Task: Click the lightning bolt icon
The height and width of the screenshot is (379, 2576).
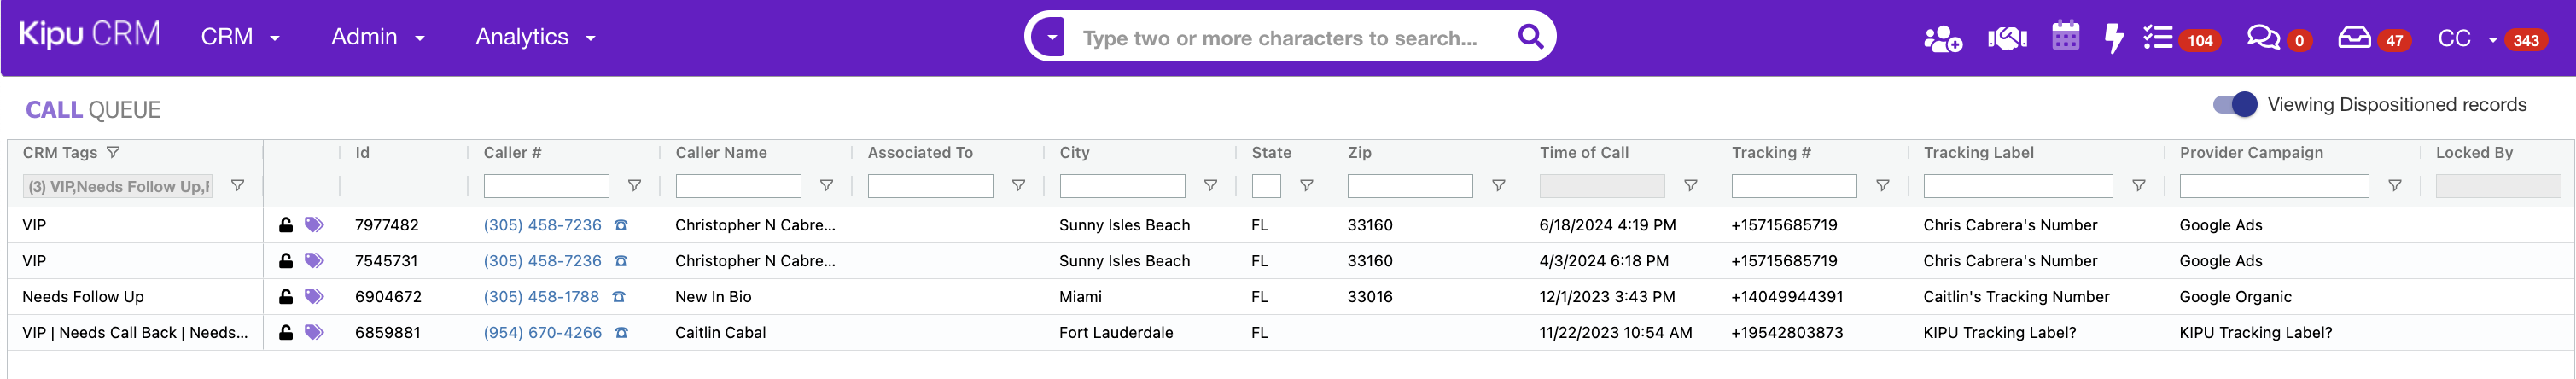Action: coord(2113,39)
